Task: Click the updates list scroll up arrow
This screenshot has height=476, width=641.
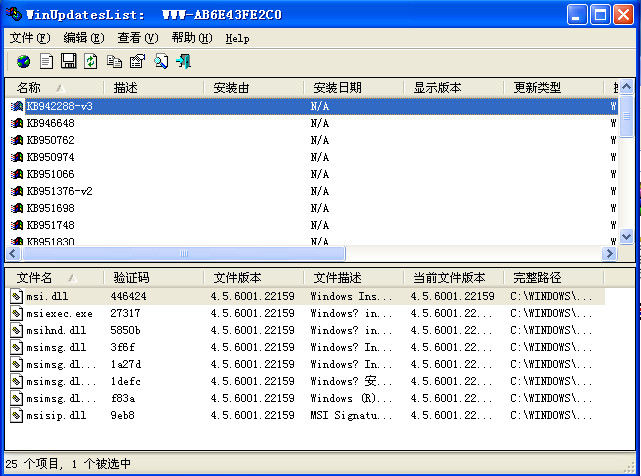Action: coord(626,87)
